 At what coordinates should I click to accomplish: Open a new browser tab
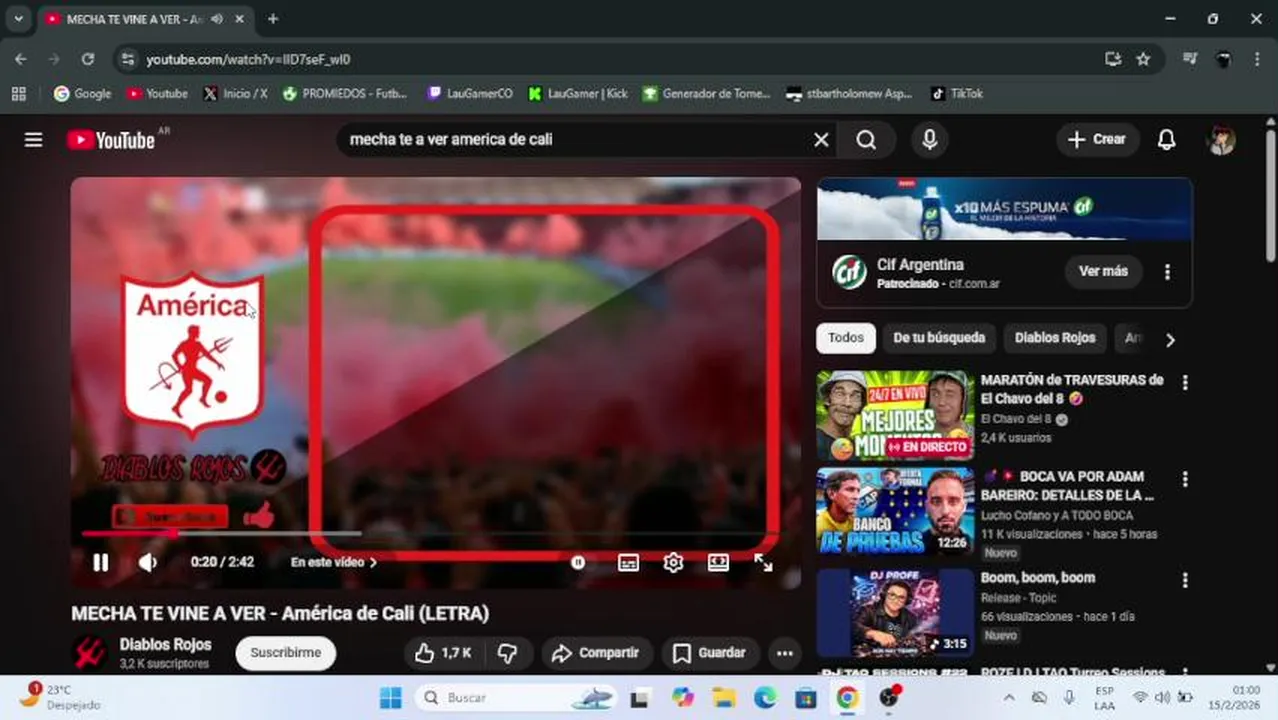click(x=272, y=19)
